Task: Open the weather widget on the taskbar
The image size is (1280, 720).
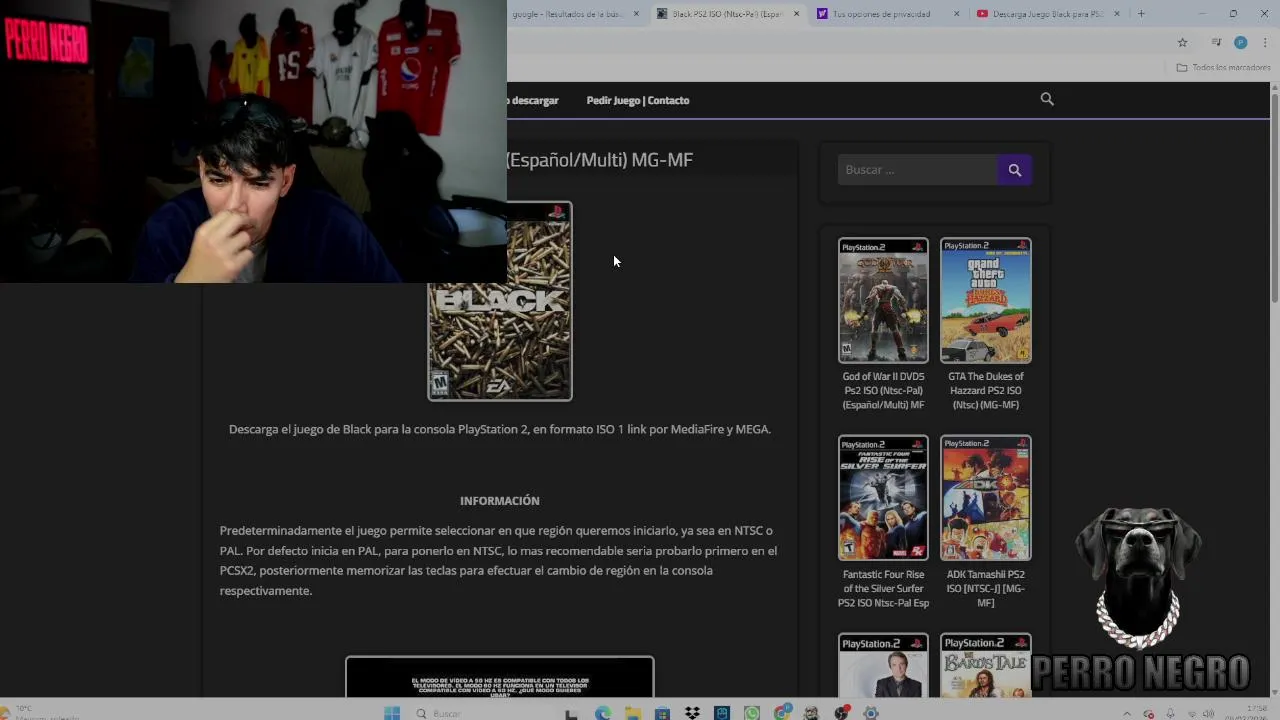Action: (x=40, y=713)
